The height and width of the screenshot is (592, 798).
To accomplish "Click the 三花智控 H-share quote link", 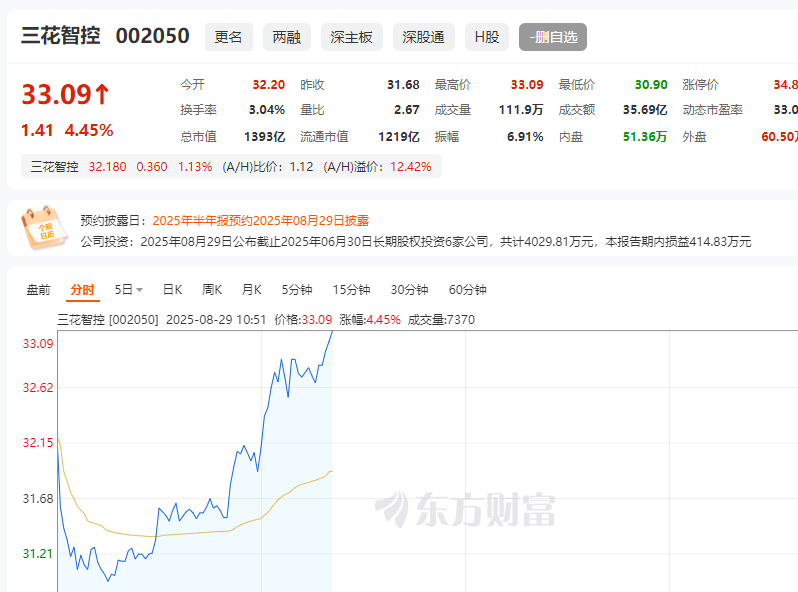I will click(54, 167).
